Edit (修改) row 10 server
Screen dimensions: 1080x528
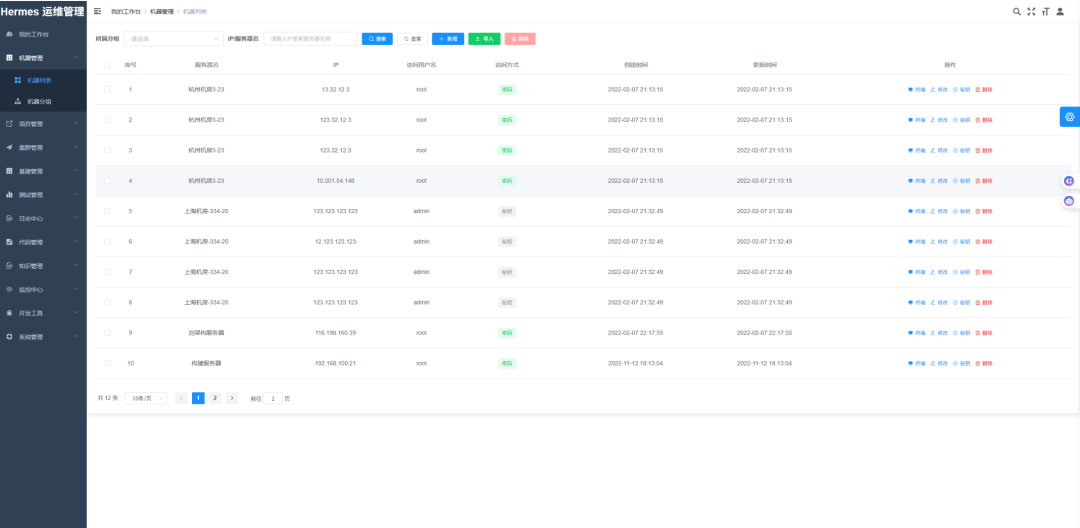pos(939,363)
